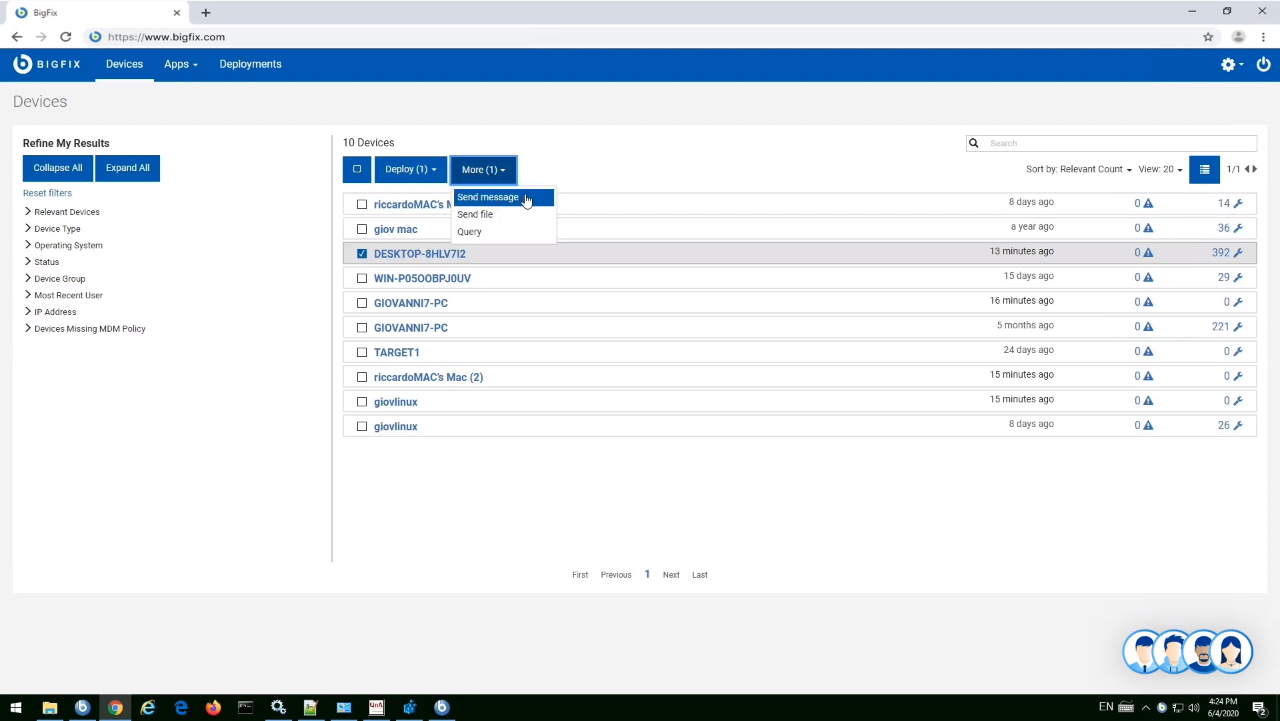Toggle the select-all devices checkbox
This screenshot has height=721, width=1280.
(357, 169)
